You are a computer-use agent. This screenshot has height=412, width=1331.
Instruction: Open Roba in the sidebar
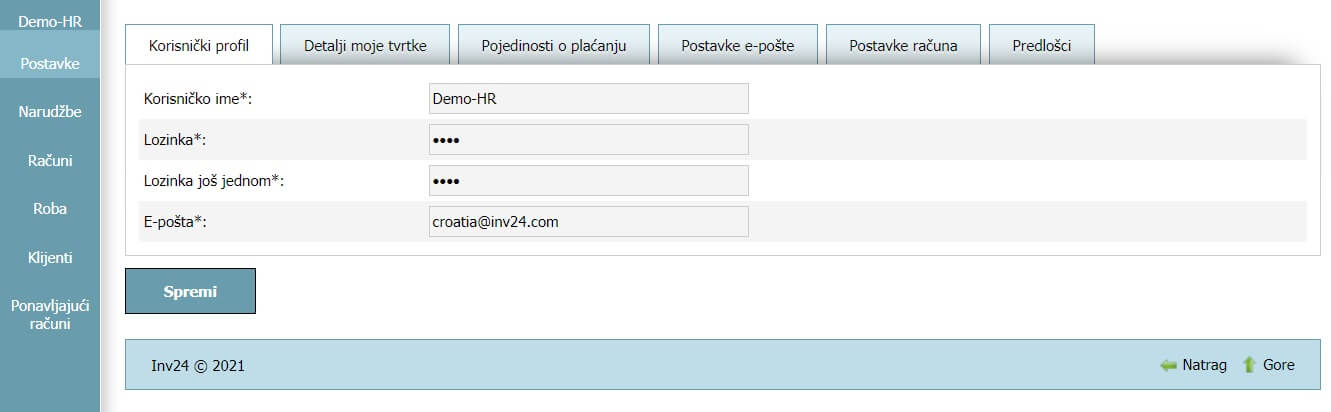[50, 209]
